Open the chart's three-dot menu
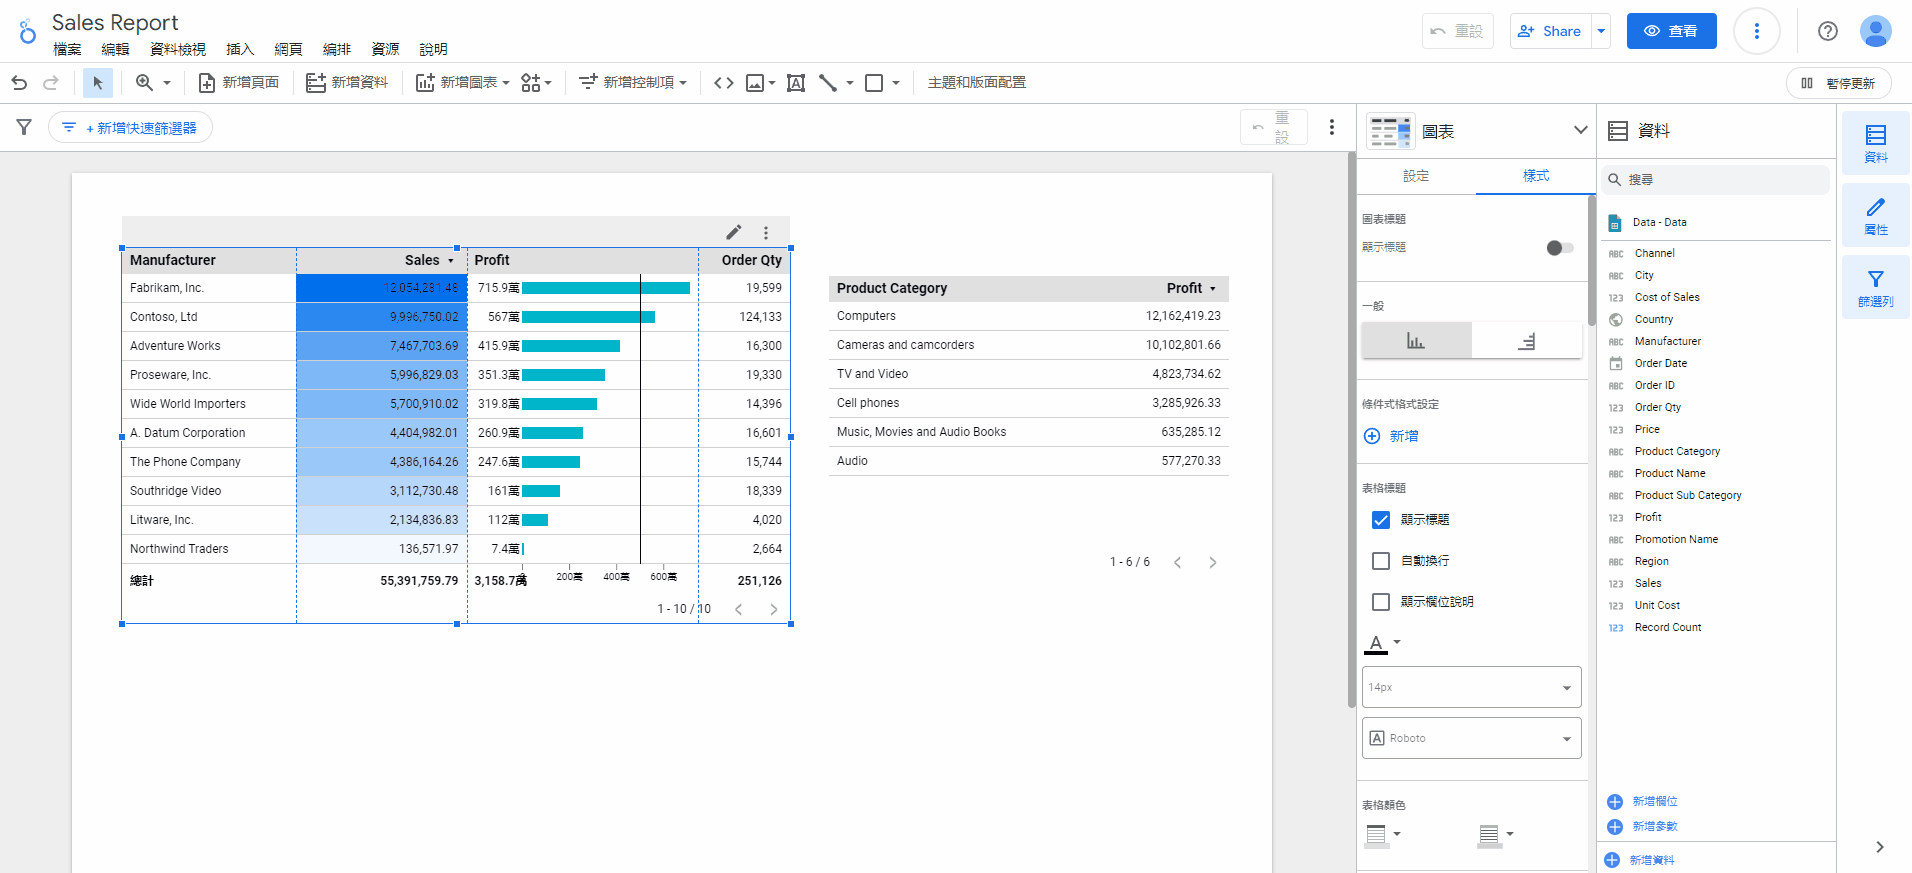Viewport: 1912px width, 873px height. [x=766, y=232]
